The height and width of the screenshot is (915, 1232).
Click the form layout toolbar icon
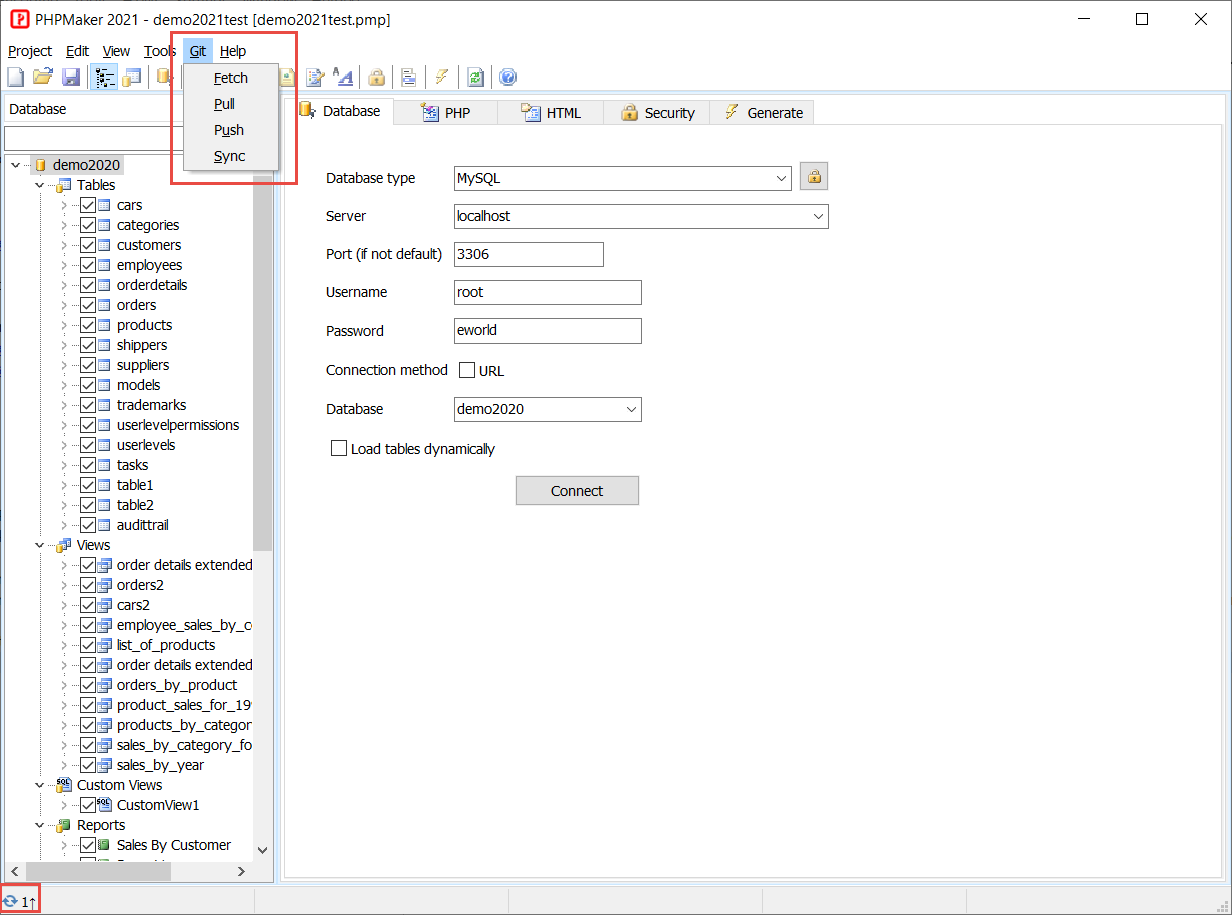(x=409, y=77)
